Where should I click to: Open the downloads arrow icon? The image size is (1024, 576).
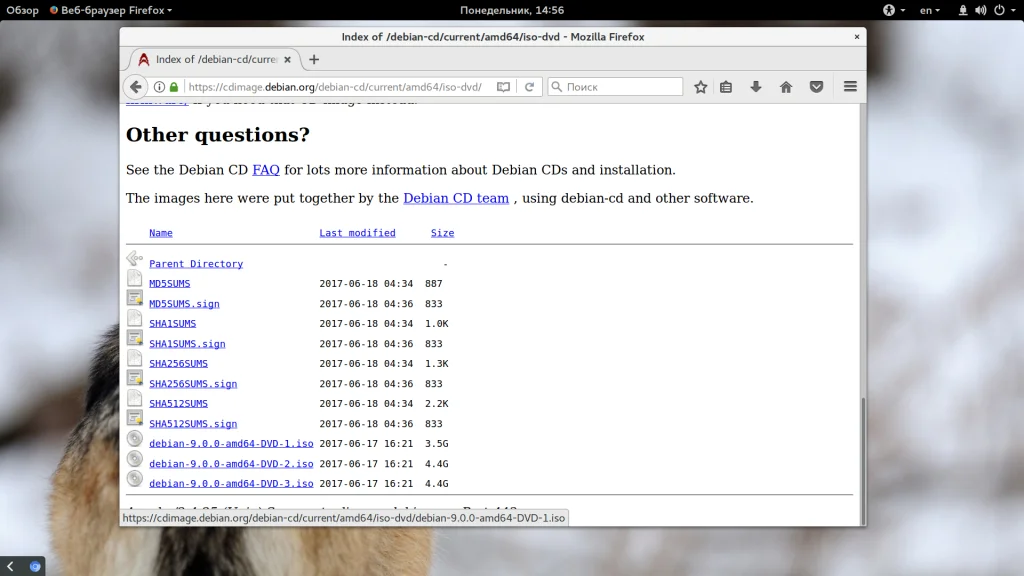[756, 87]
